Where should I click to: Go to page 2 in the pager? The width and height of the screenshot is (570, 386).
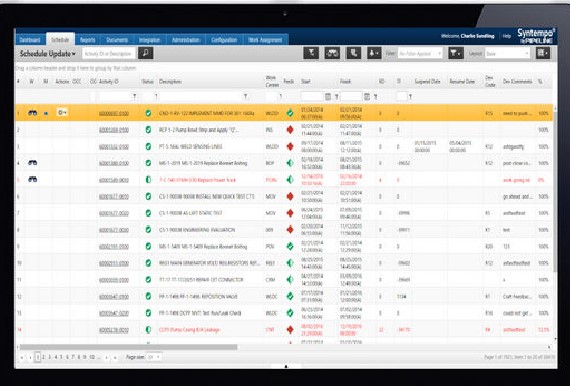point(43,357)
